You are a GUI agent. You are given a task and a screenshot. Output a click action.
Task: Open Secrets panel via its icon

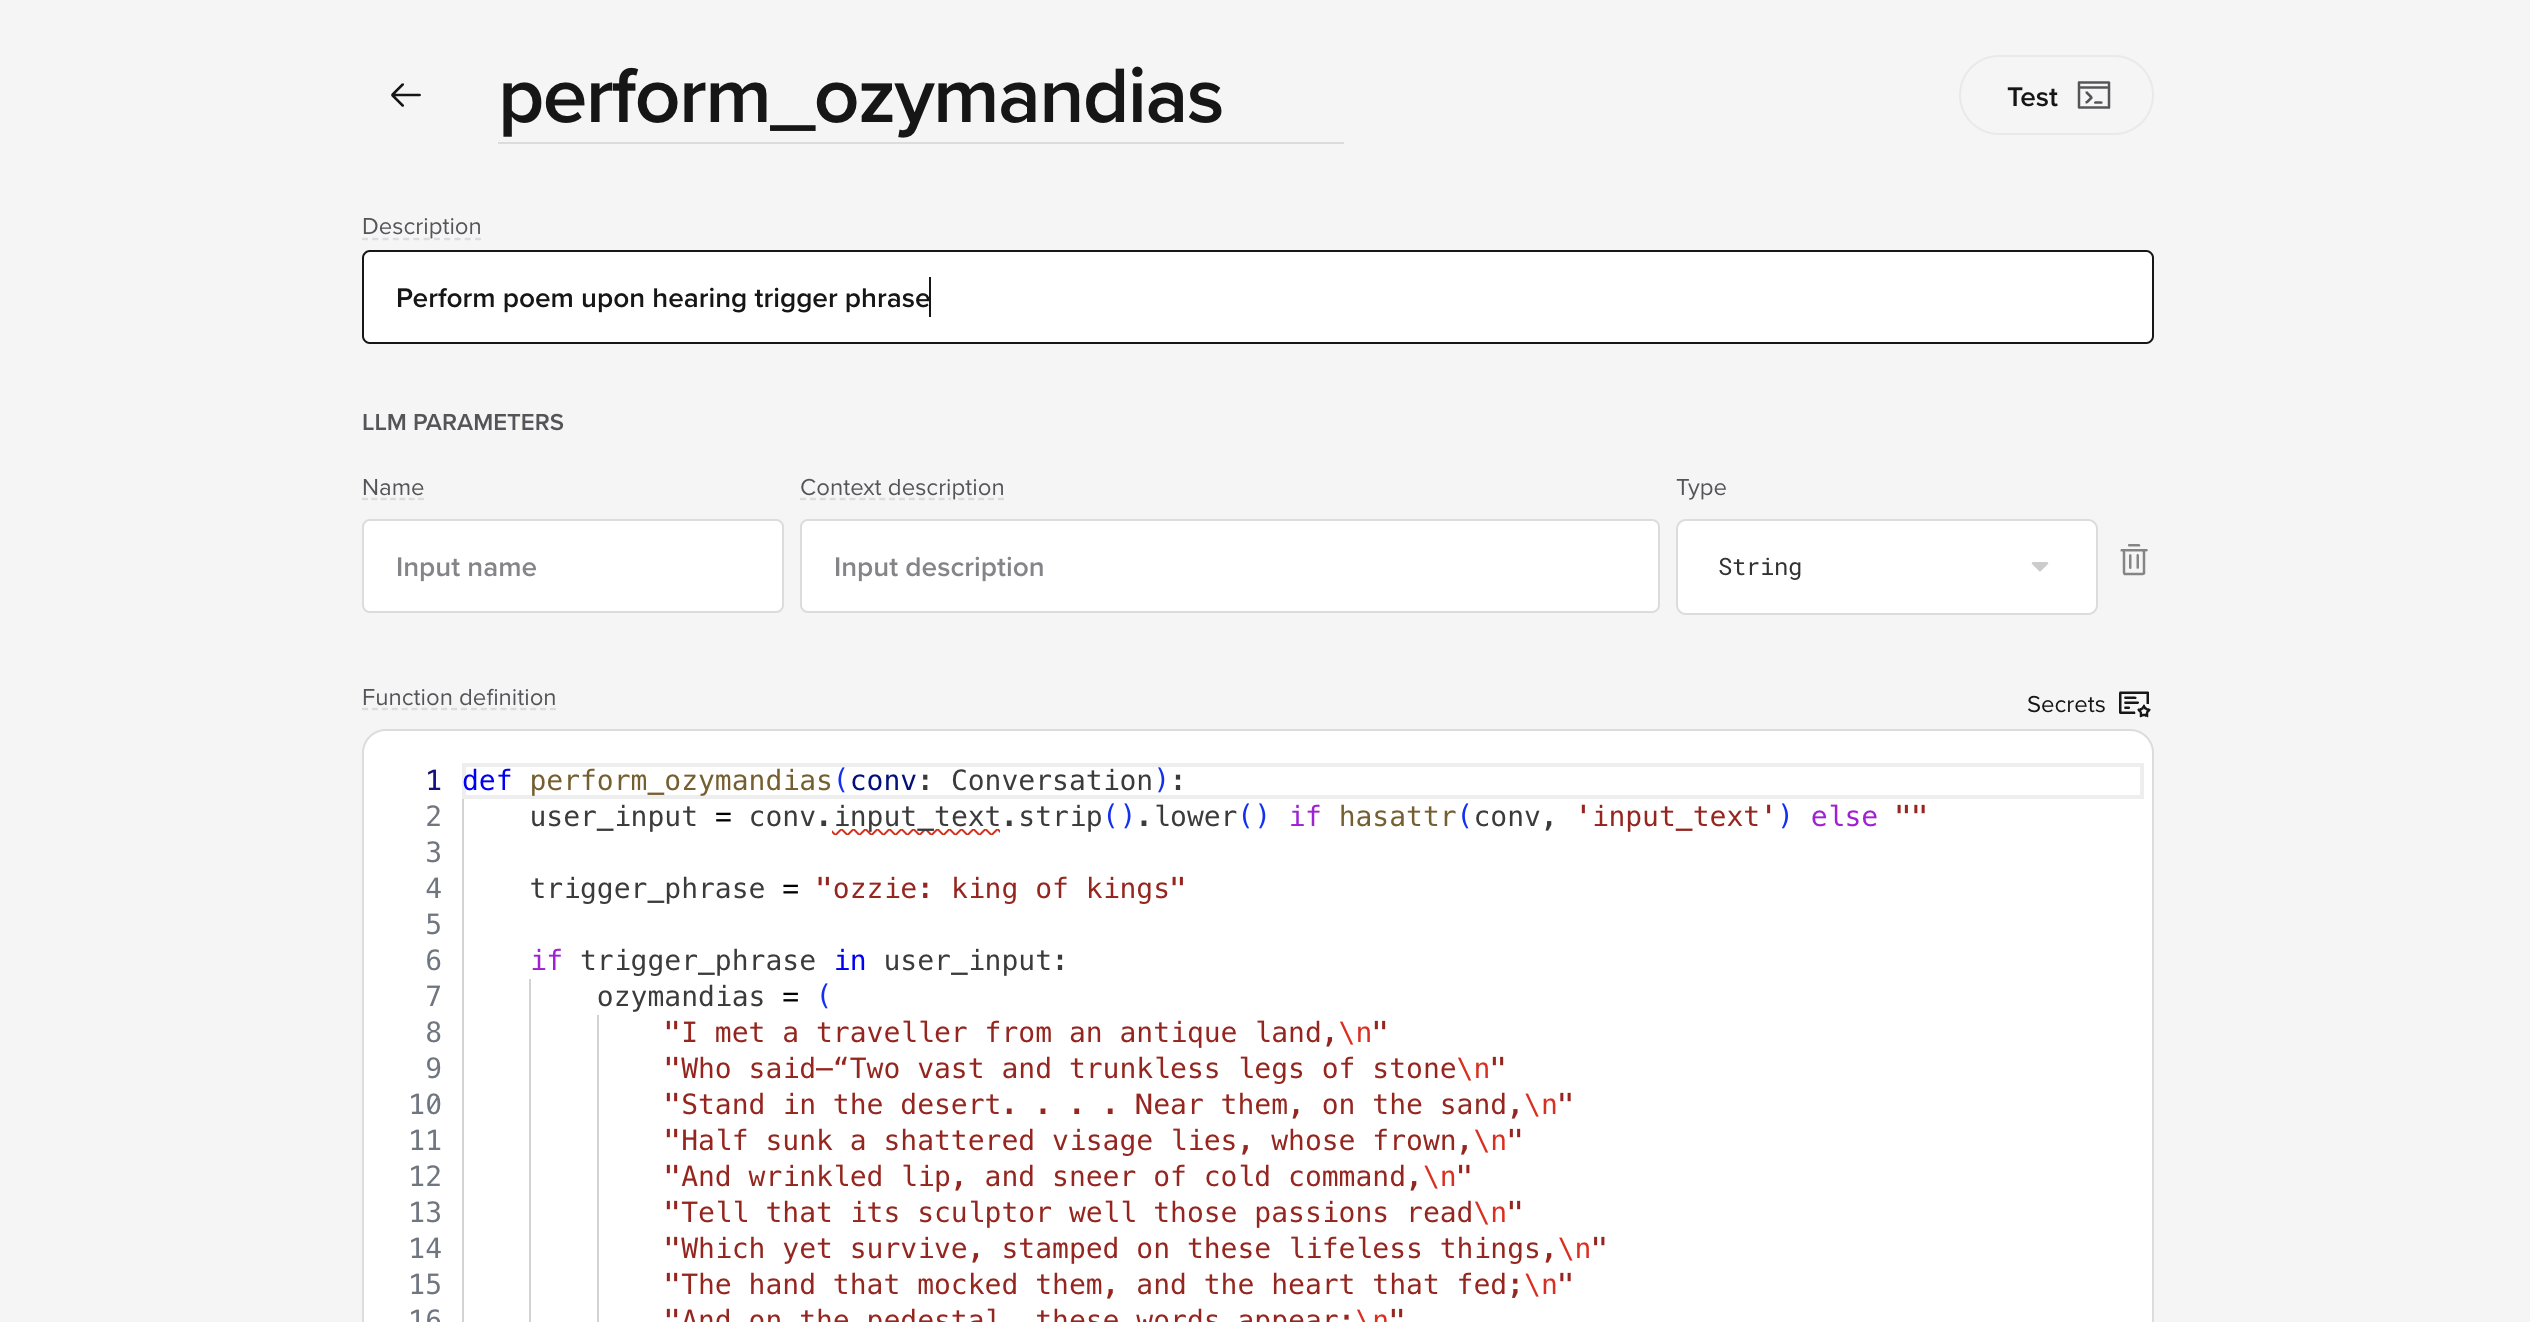[2134, 704]
